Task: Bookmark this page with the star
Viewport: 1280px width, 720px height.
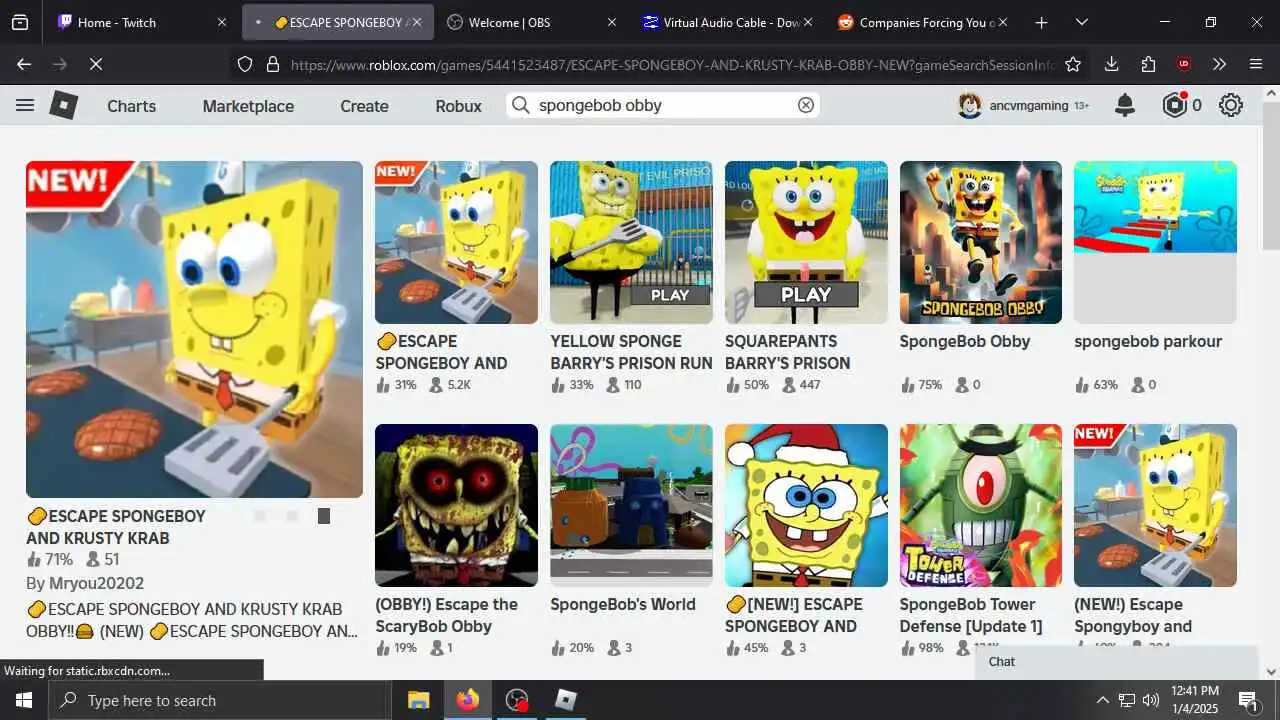Action: pyautogui.click(x=1073, y=64)
